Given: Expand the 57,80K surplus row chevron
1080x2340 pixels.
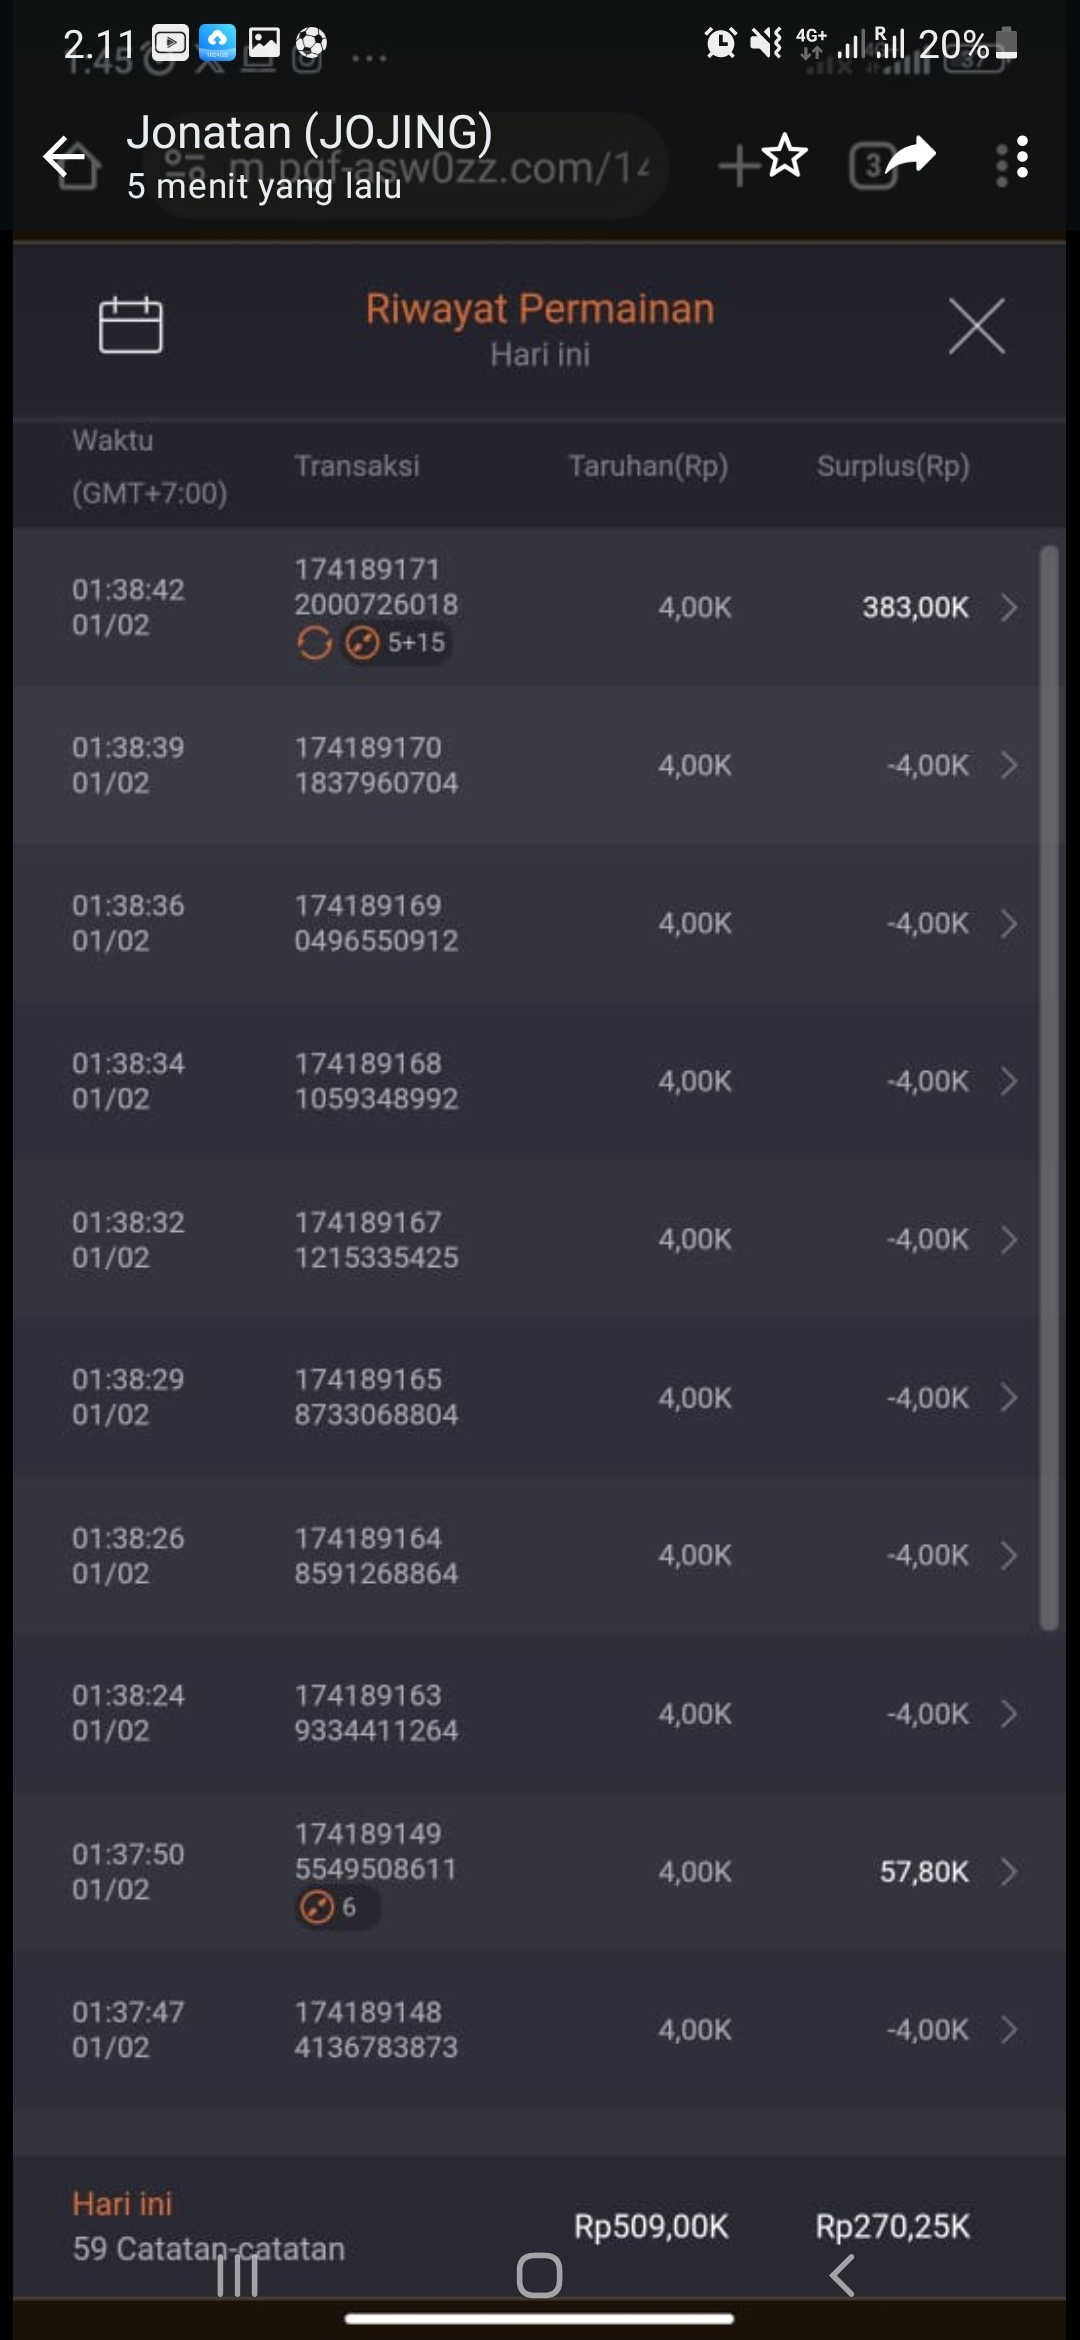Looking at the screenshot, I should pyautogui.click(x=1008, y=1871).
